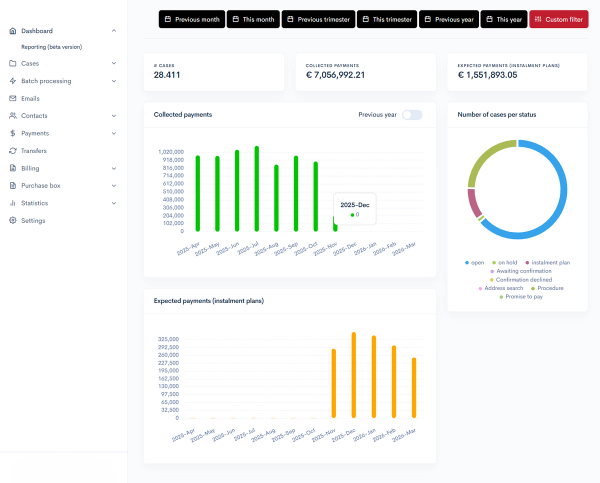600x483 pixels.
Task: Toggle the on hold legend item
Action: 504,263
